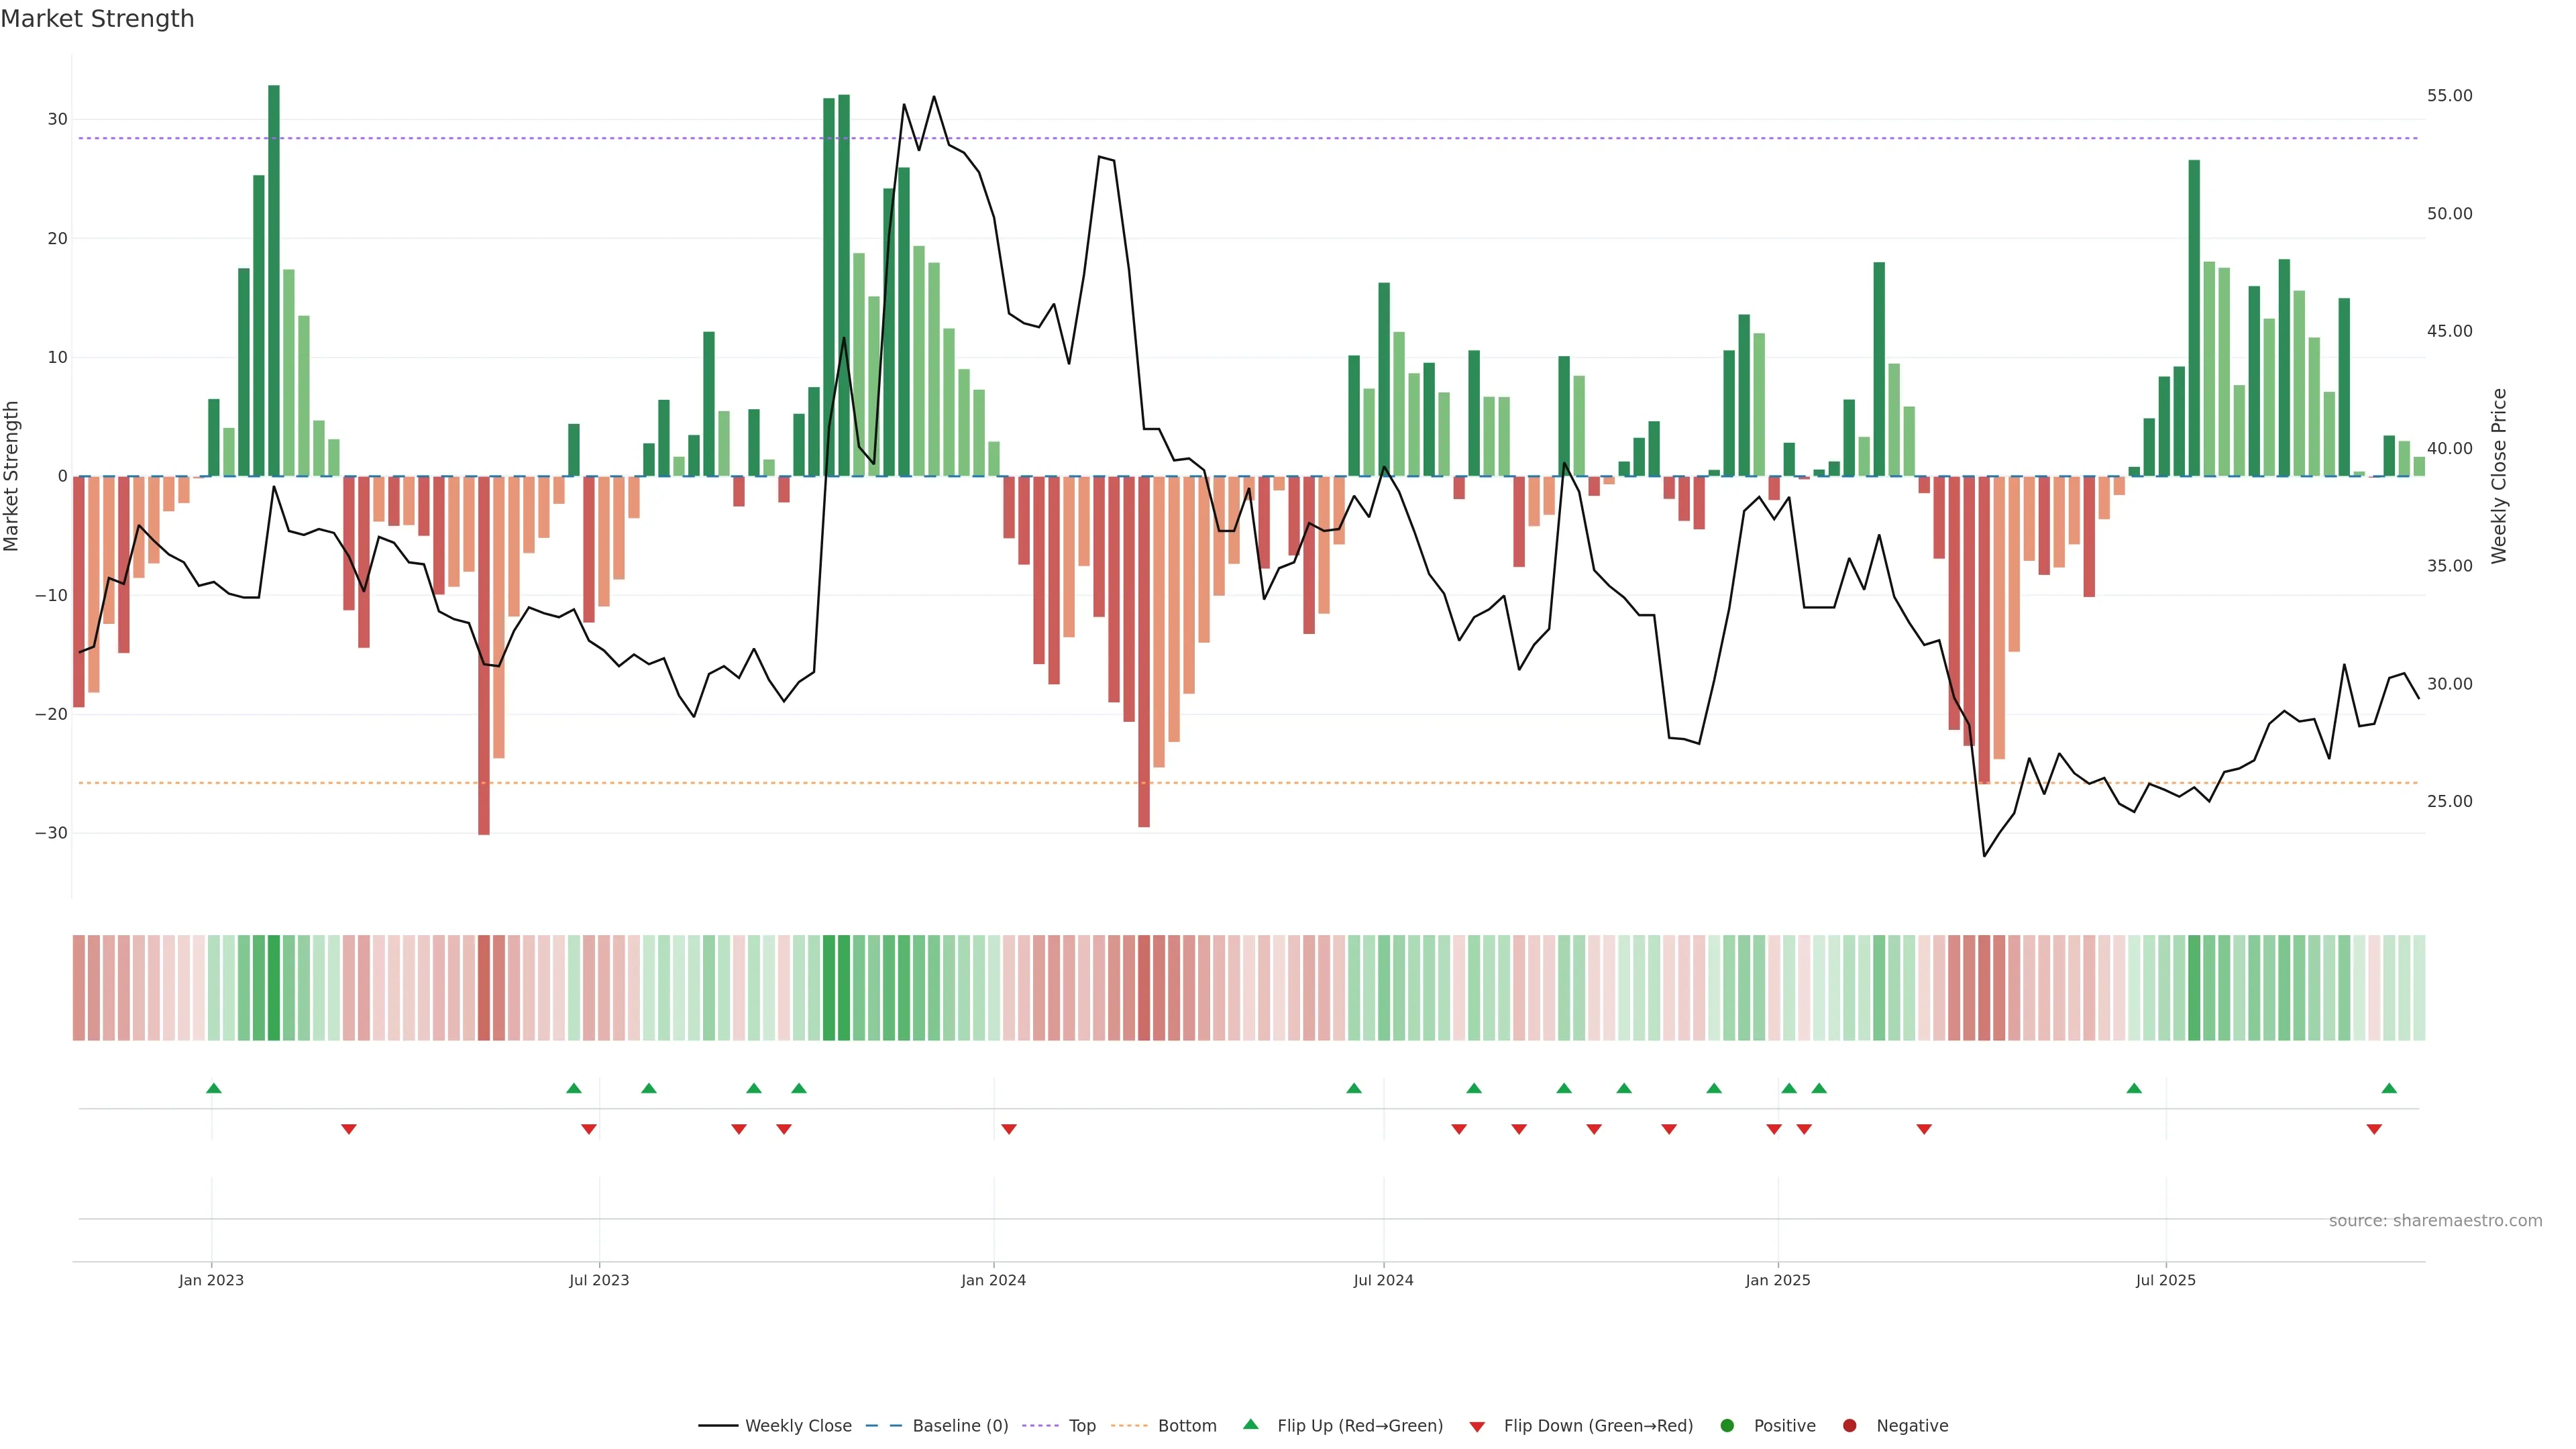This screenshot has height=1449, width=2576.
Task: Click the Jul 2024 x-axis label
Action: tap(1383, 1280)
